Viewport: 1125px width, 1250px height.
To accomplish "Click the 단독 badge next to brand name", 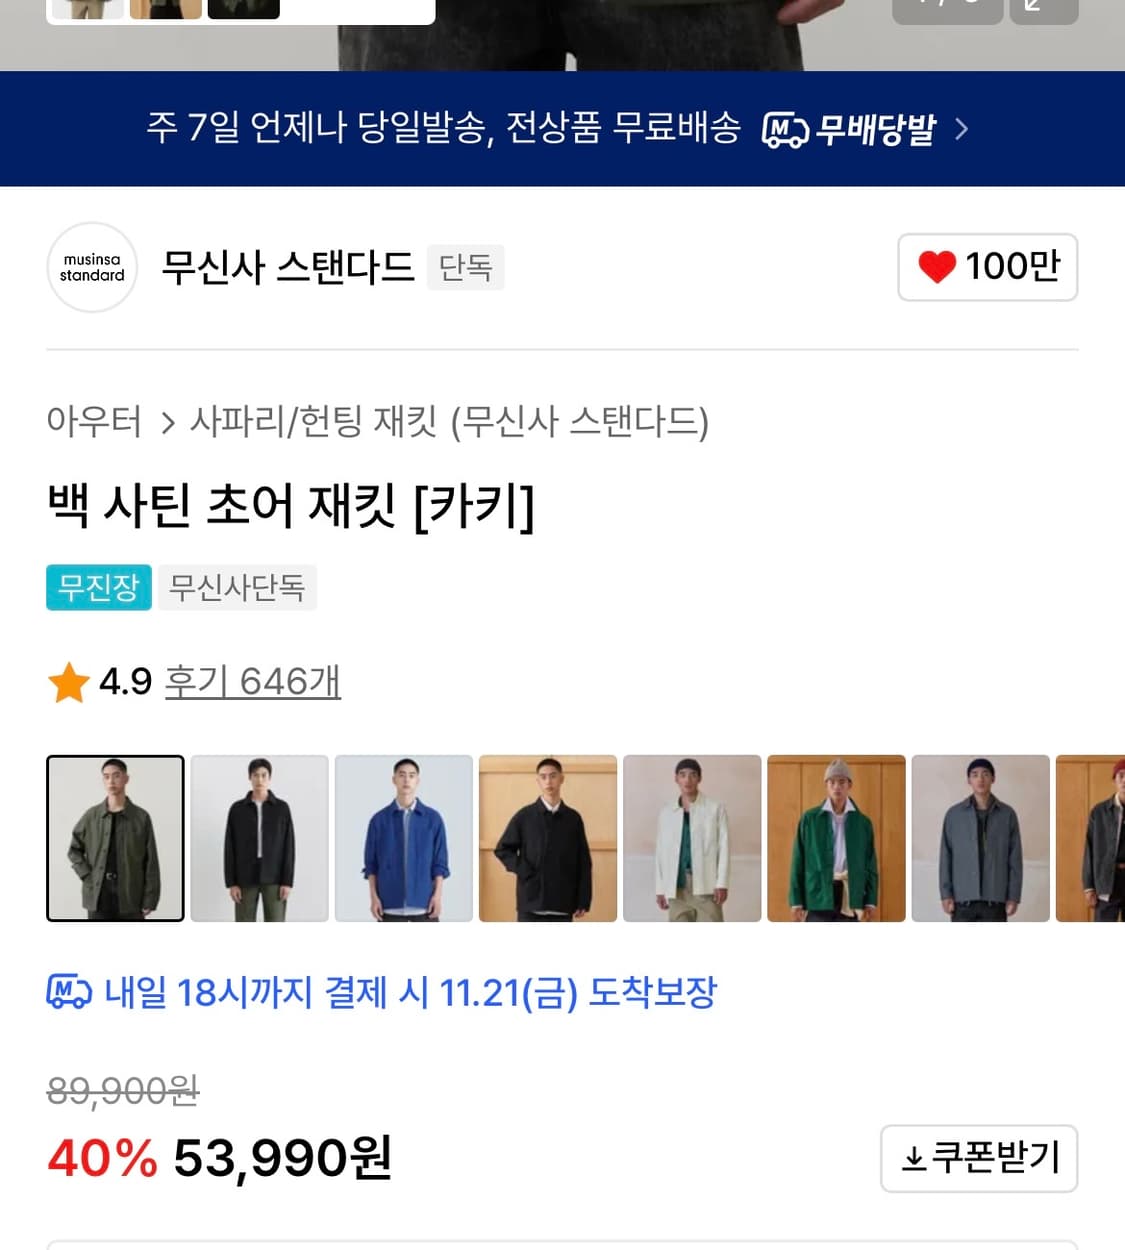I will click(465, 268).
